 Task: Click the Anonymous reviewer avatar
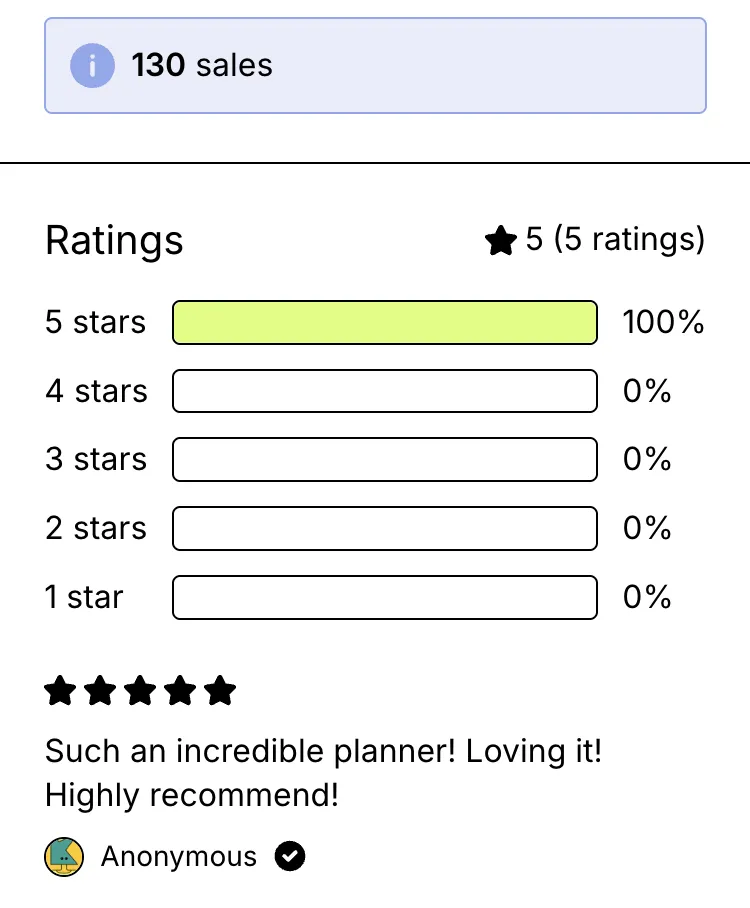coord(64,856)
